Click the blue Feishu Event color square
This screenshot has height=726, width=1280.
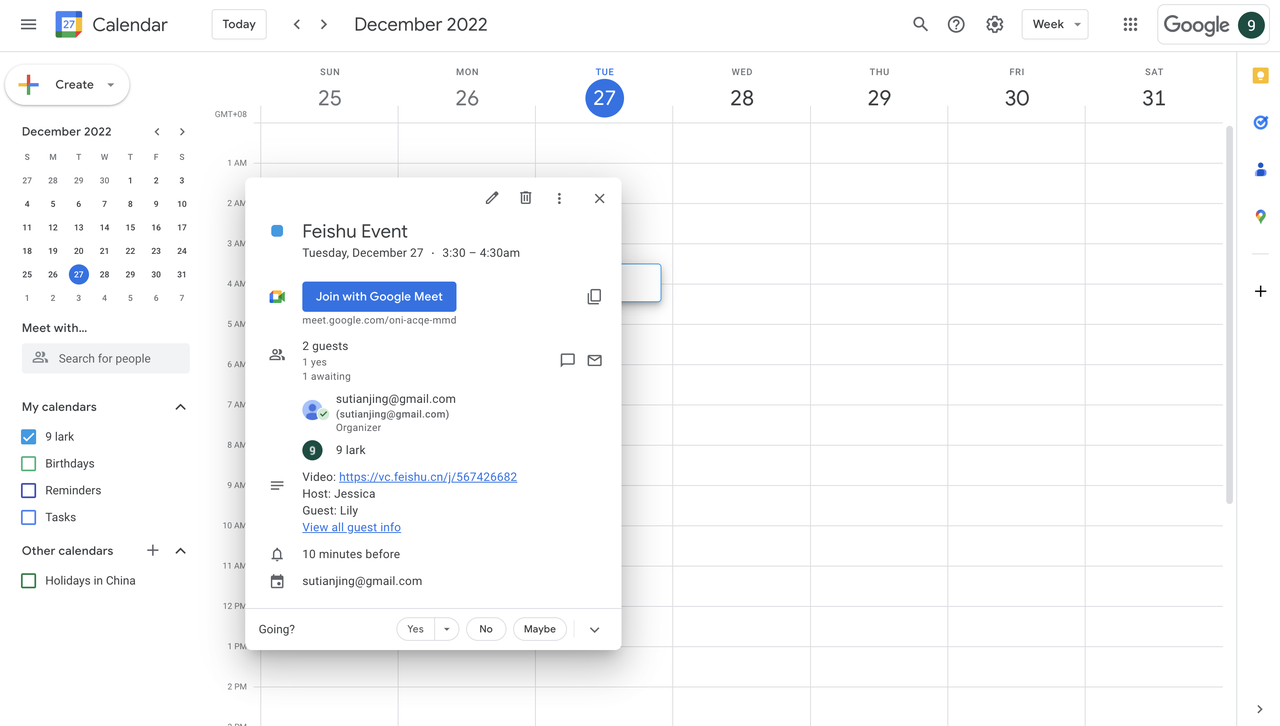[x=277, y=231]
